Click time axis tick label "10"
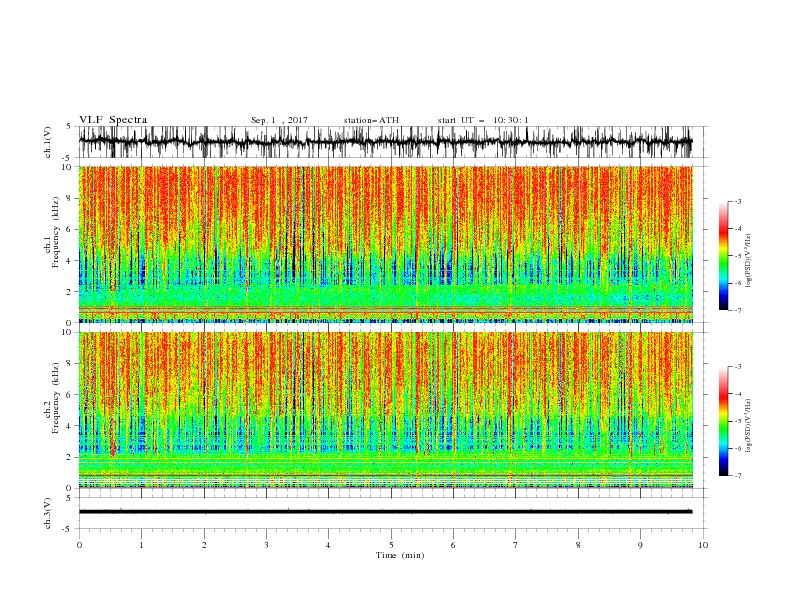 pos(703,545)
